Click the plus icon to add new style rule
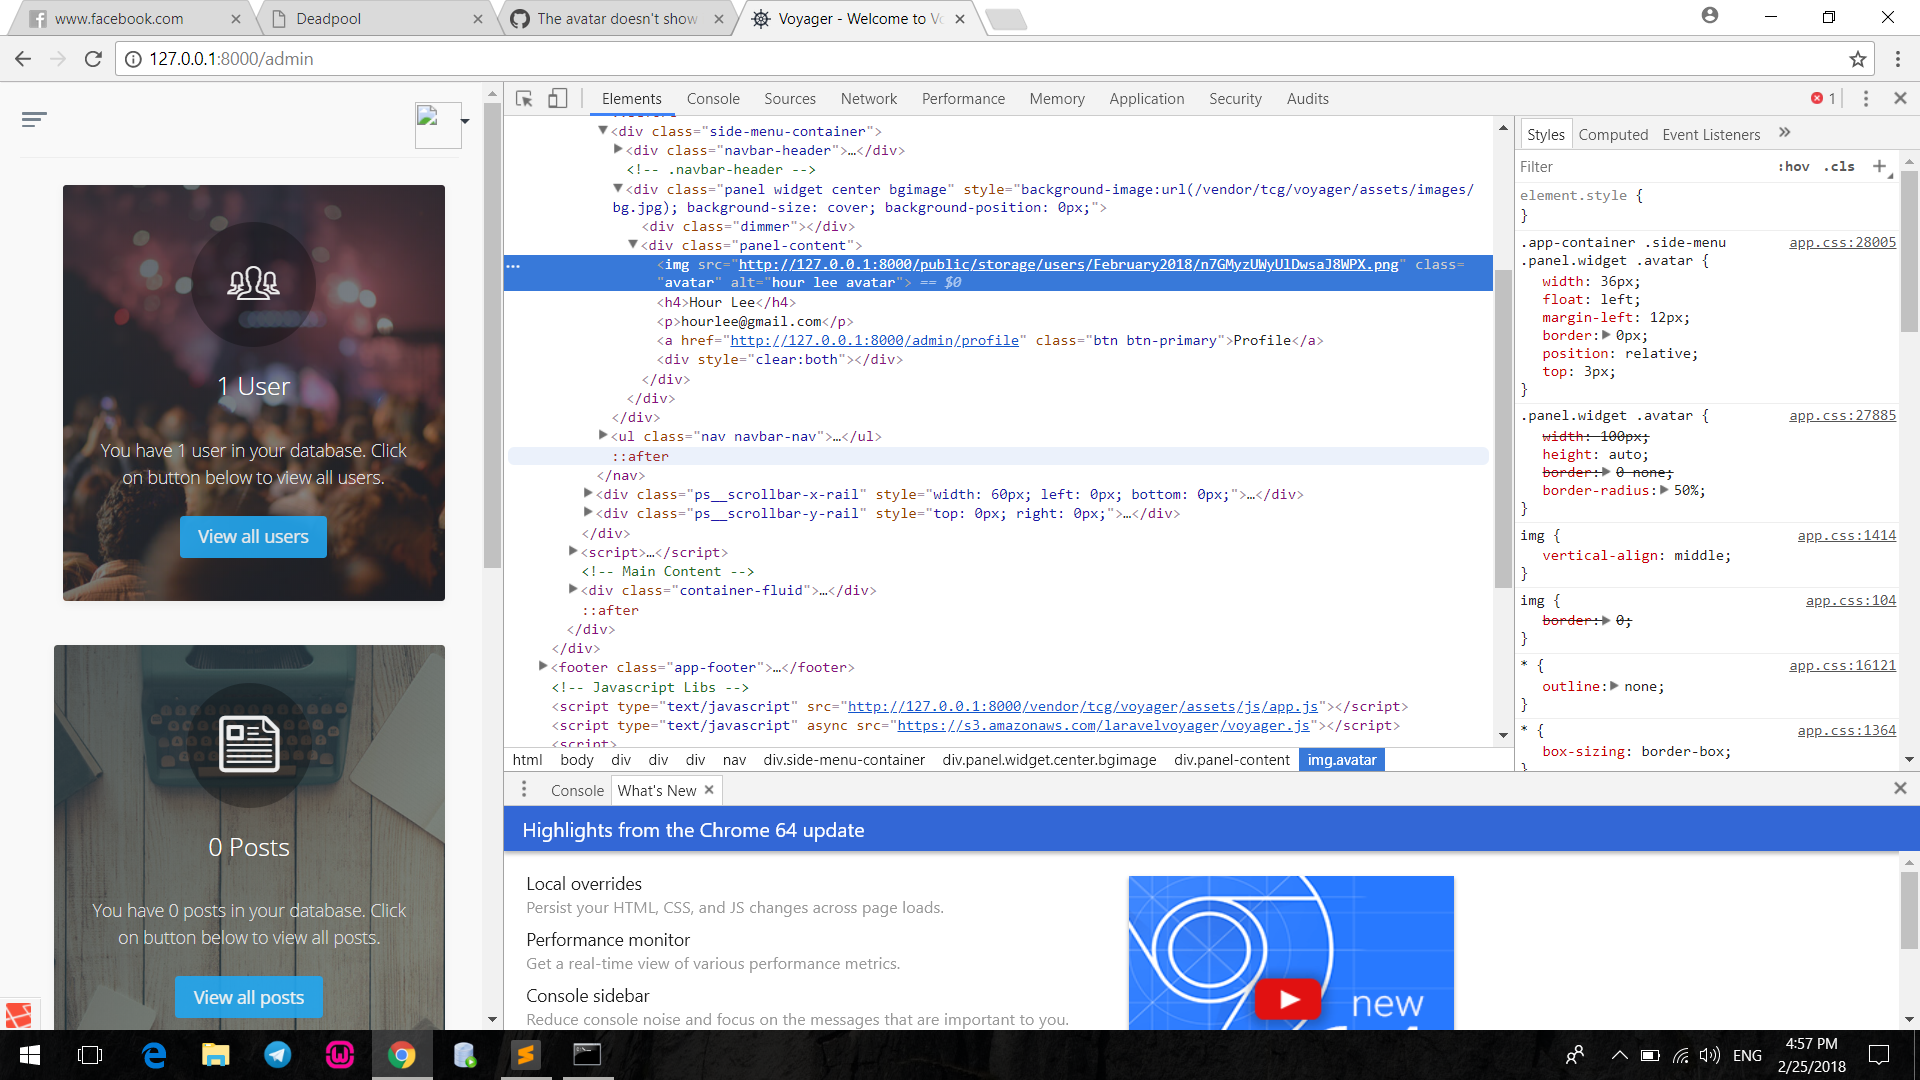 click(x=1881, y=167)
